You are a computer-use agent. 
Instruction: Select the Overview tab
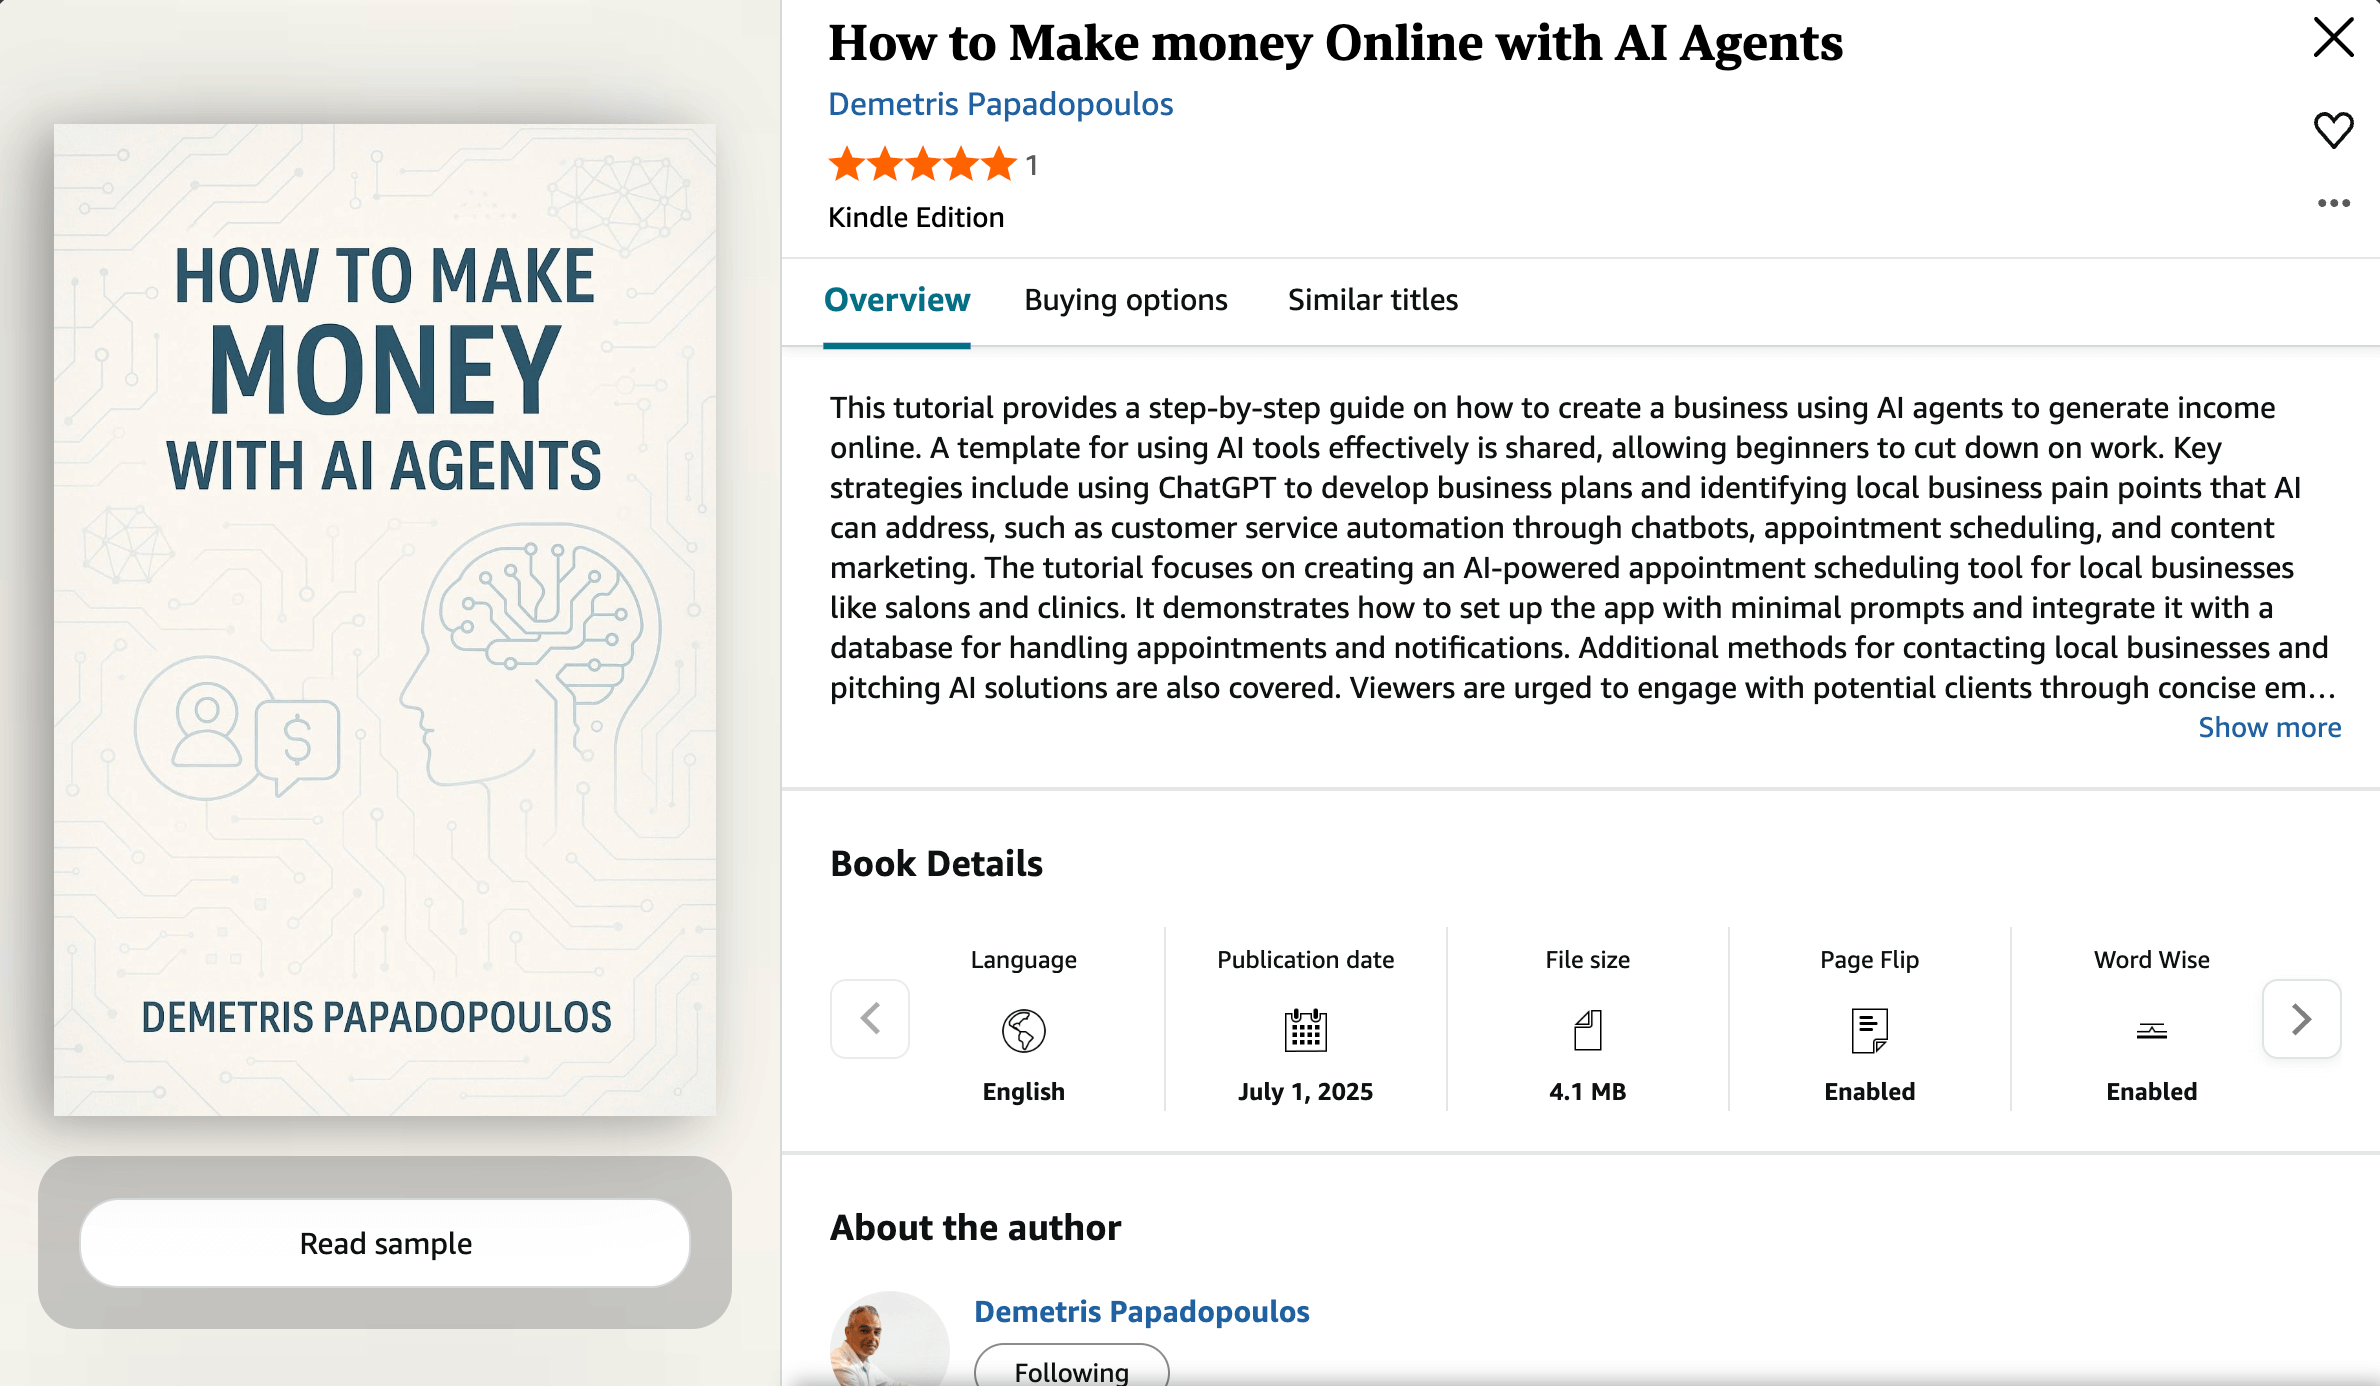pyautogui.click(x=896, y=300)
